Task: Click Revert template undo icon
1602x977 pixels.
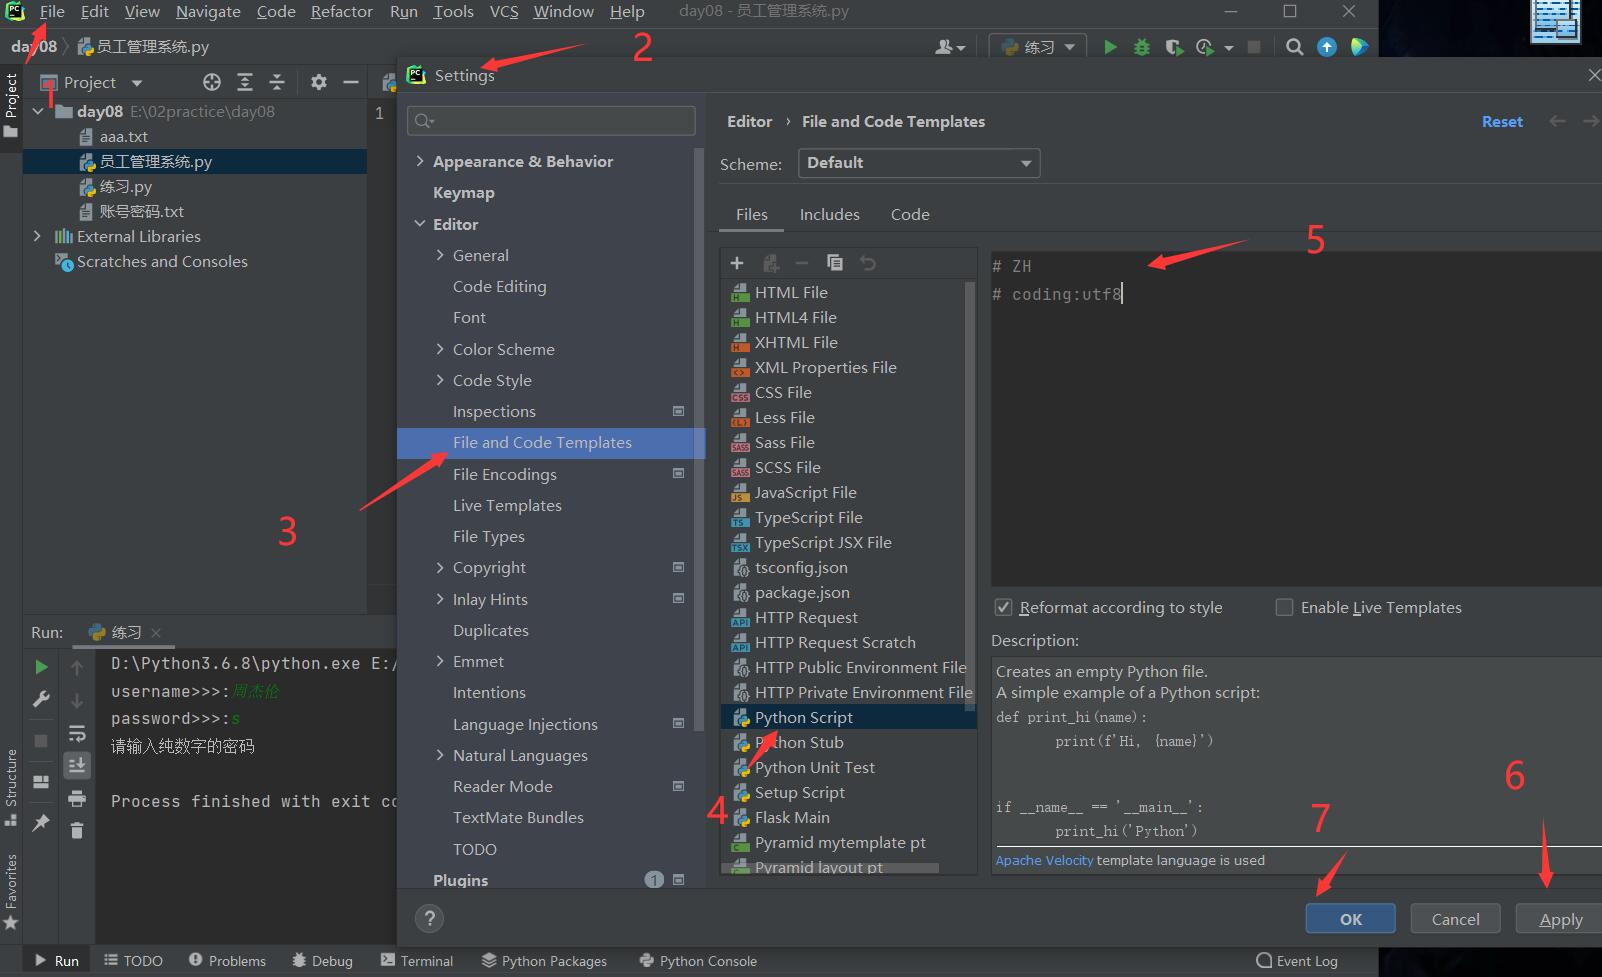Action: (x=868, y=263)
